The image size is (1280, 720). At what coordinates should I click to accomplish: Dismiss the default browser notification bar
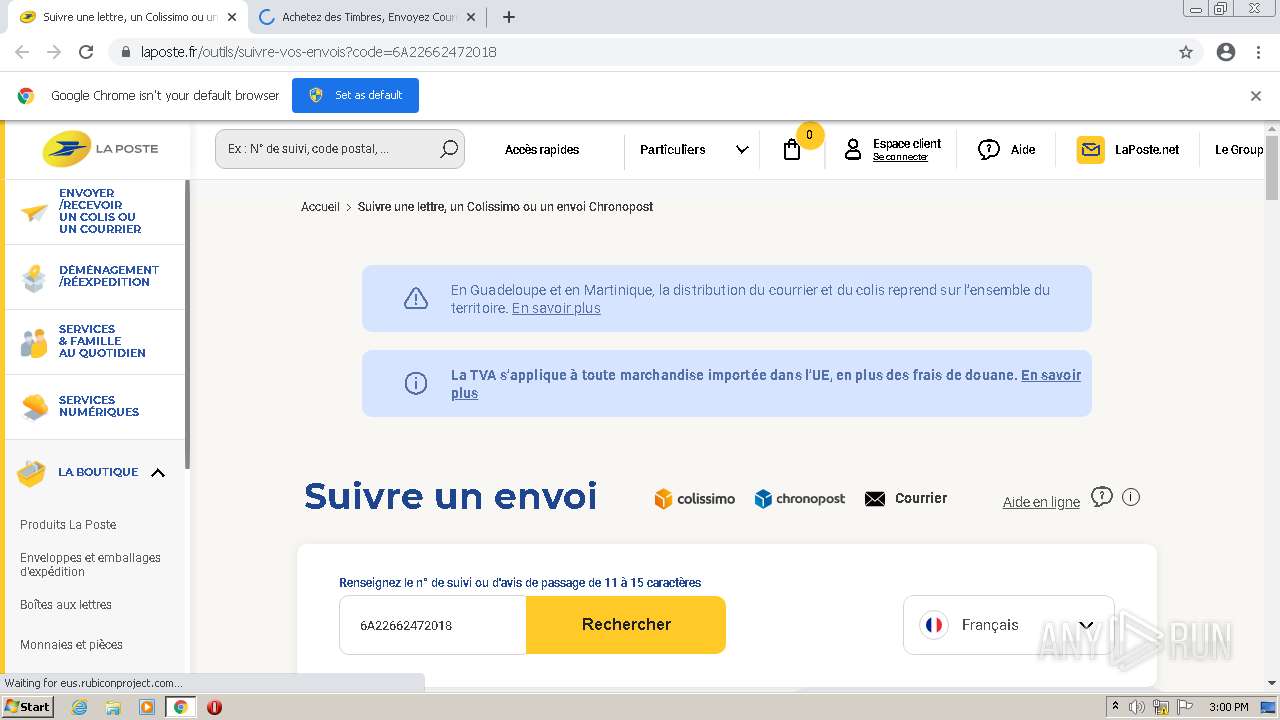(1256, 96)
